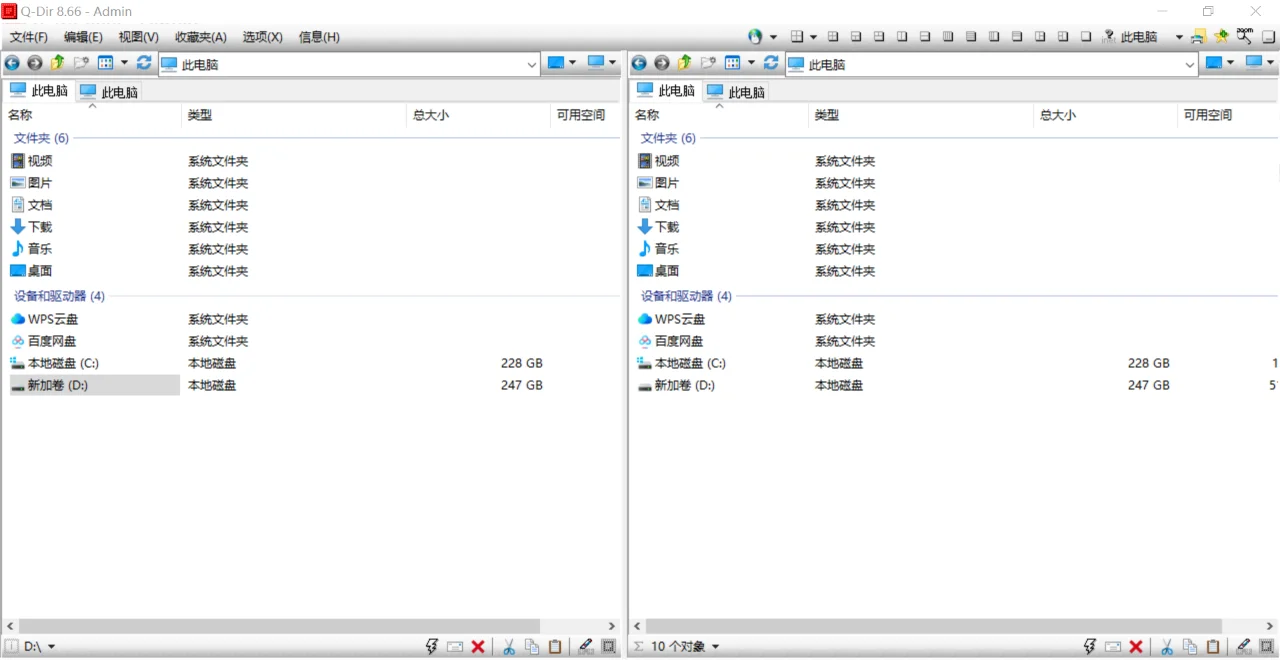This screenshot has width=1280, height=660.
Task: Select 视频 folder in left pane
Action: (31, 161)
